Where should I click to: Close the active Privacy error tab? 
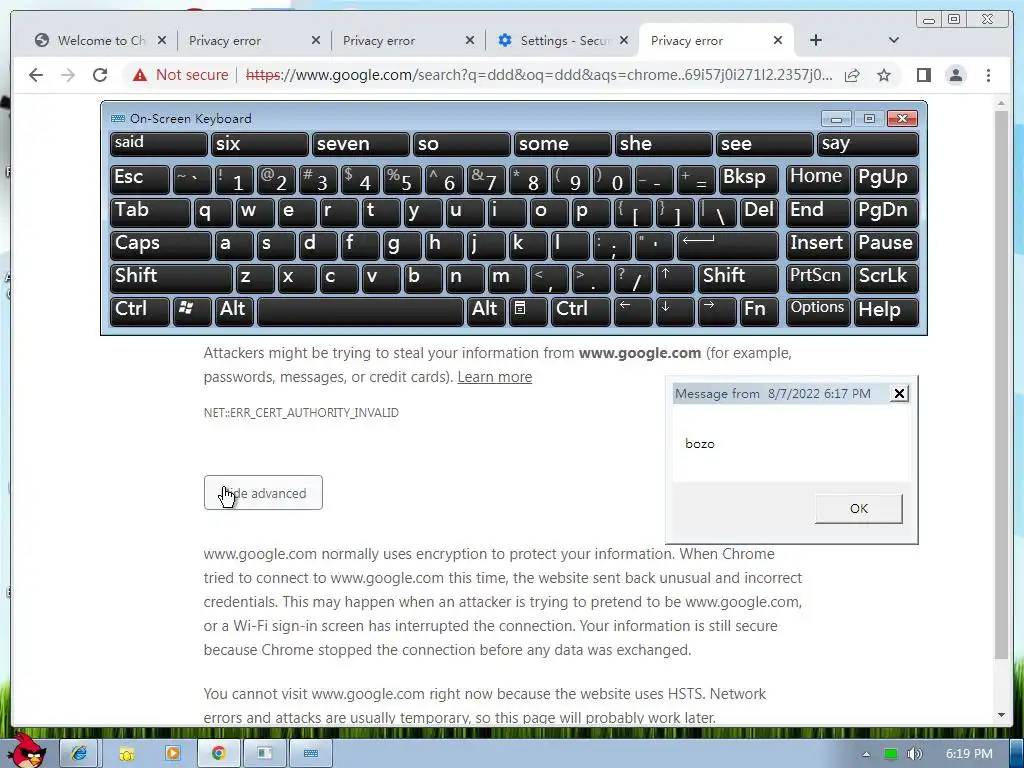point(777,40)
